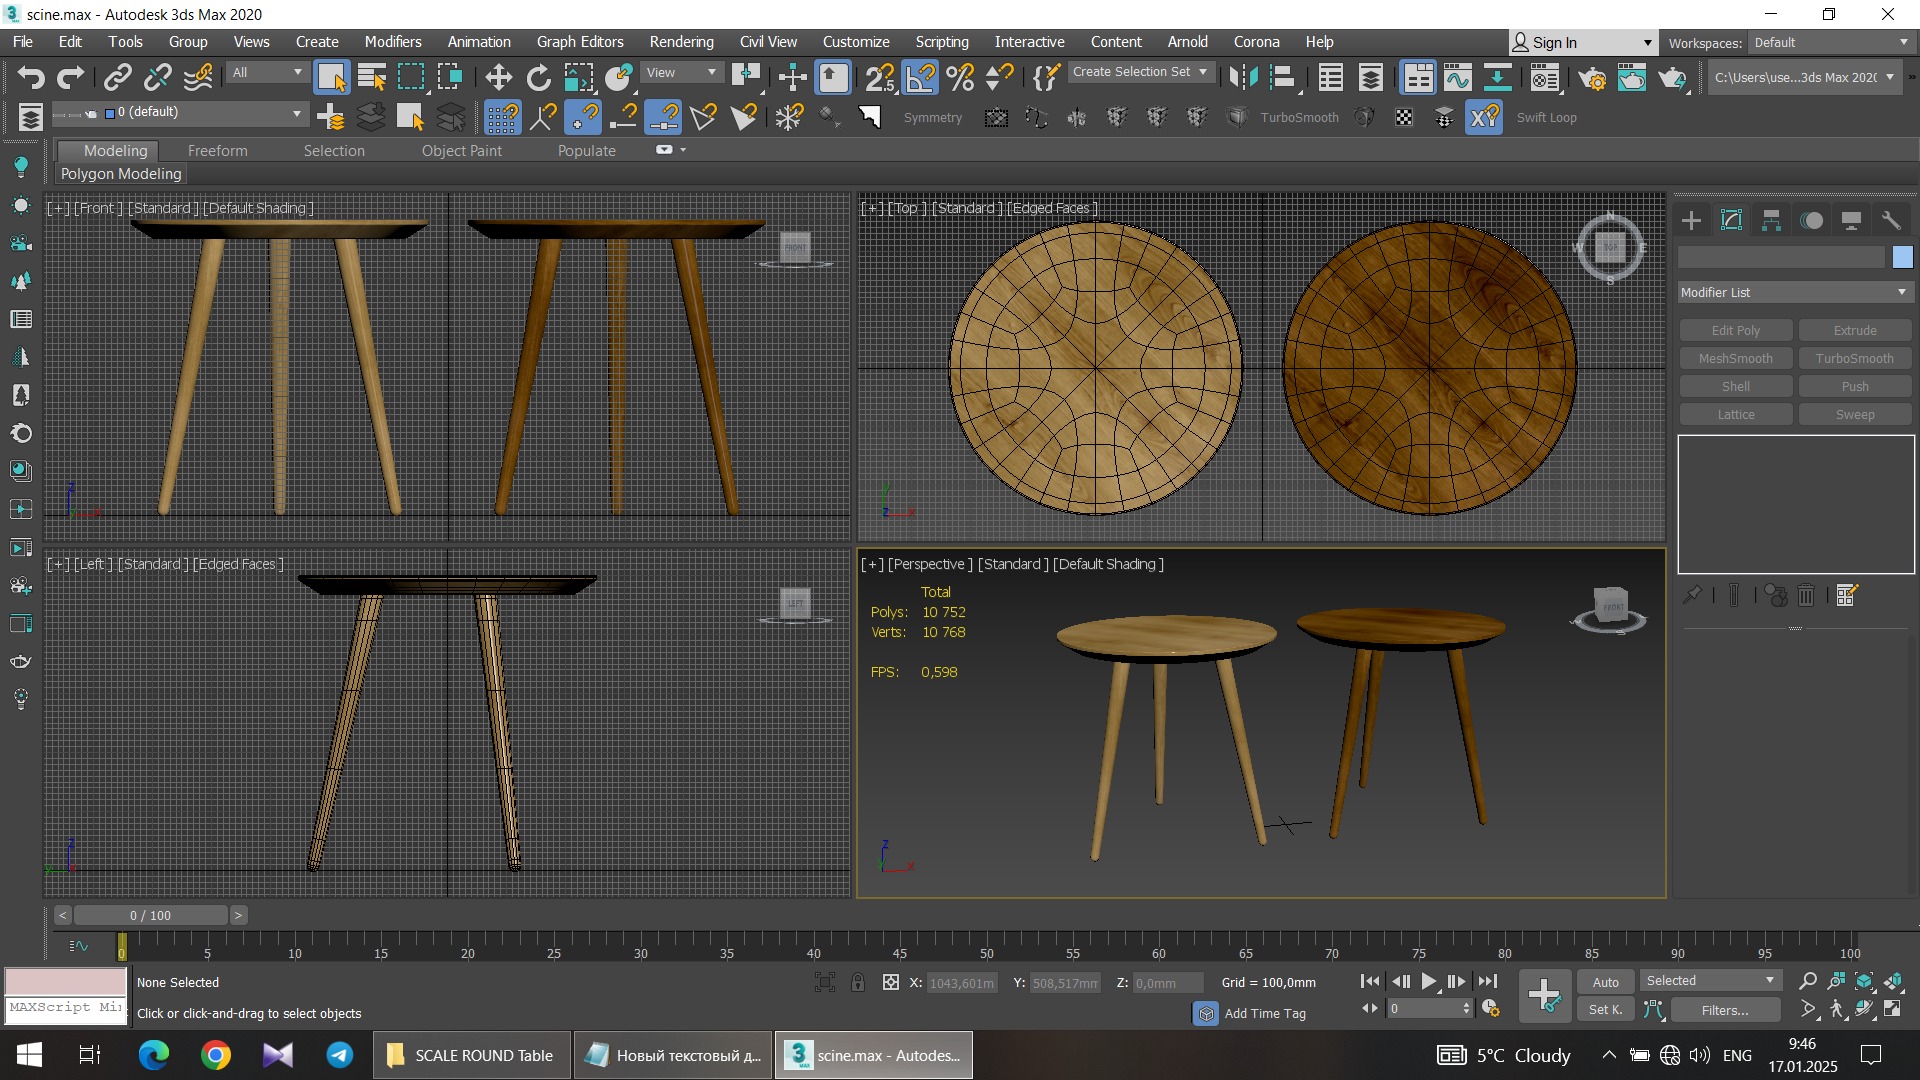
Task: Open Render Setup dialog
Action: coord(1593,77)
